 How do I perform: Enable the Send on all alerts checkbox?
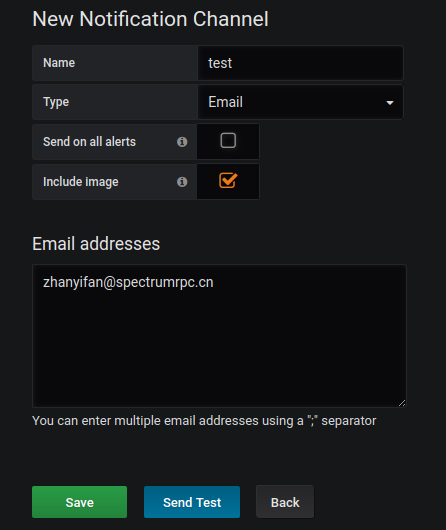[228, 140]
